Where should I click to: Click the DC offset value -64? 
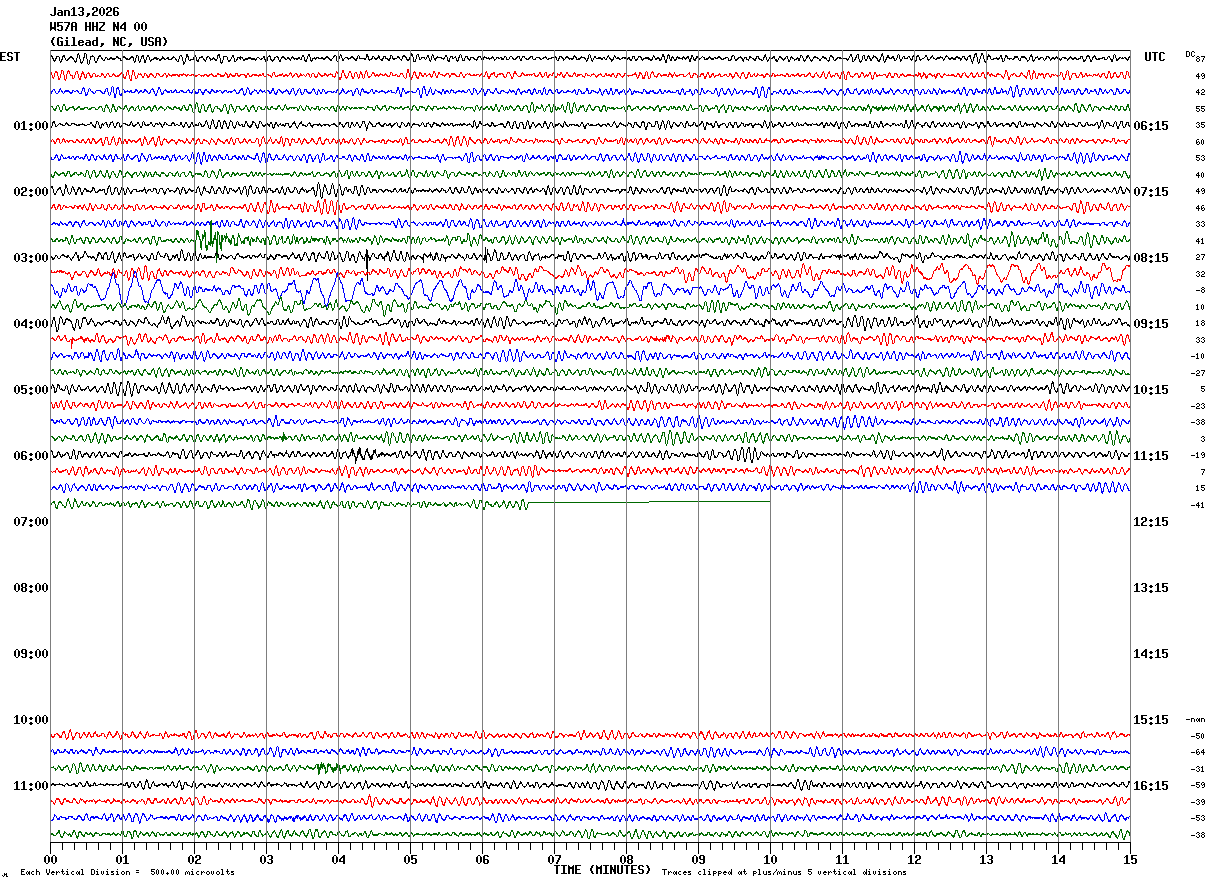pyautogui.click(x=1198, y=752)
